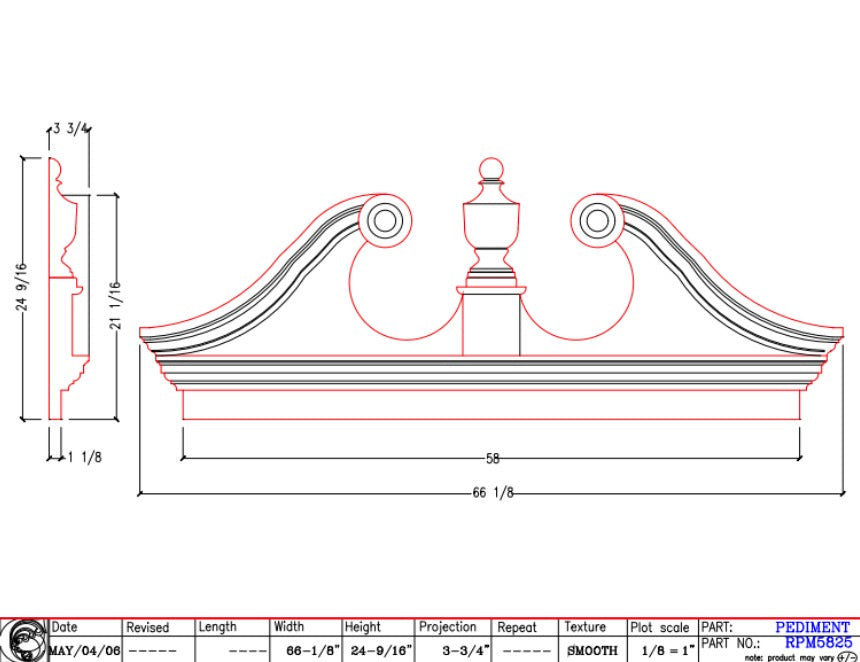
Task: Click the plot scale value 1/8 = 1"
Action: pos(661,650)
